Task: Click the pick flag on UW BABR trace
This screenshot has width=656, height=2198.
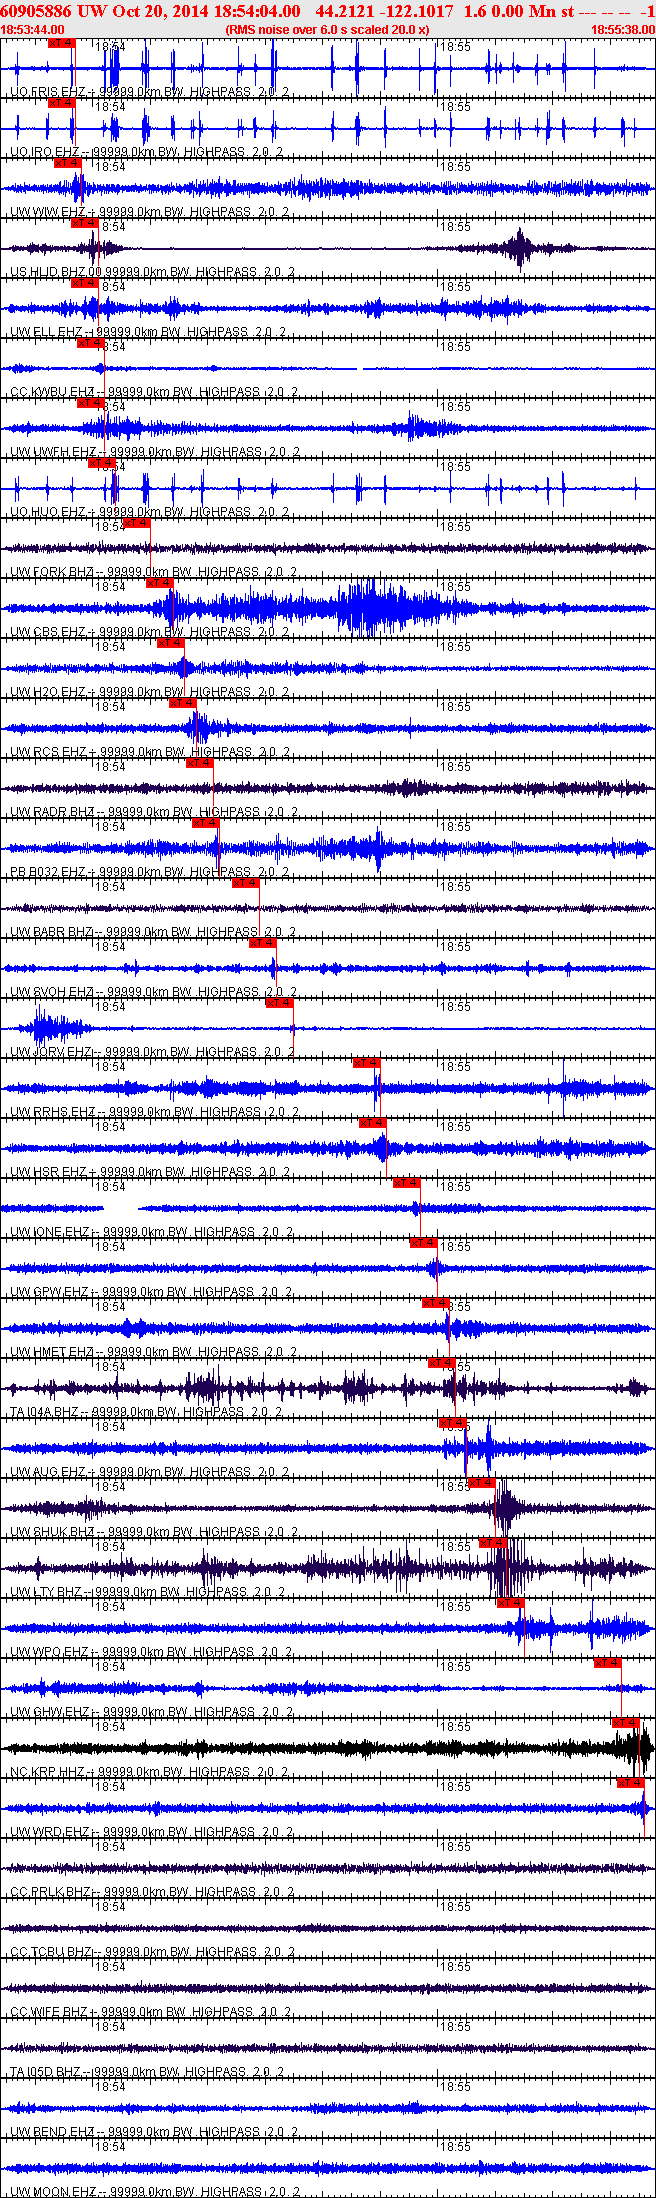Action: pos(246,883)
